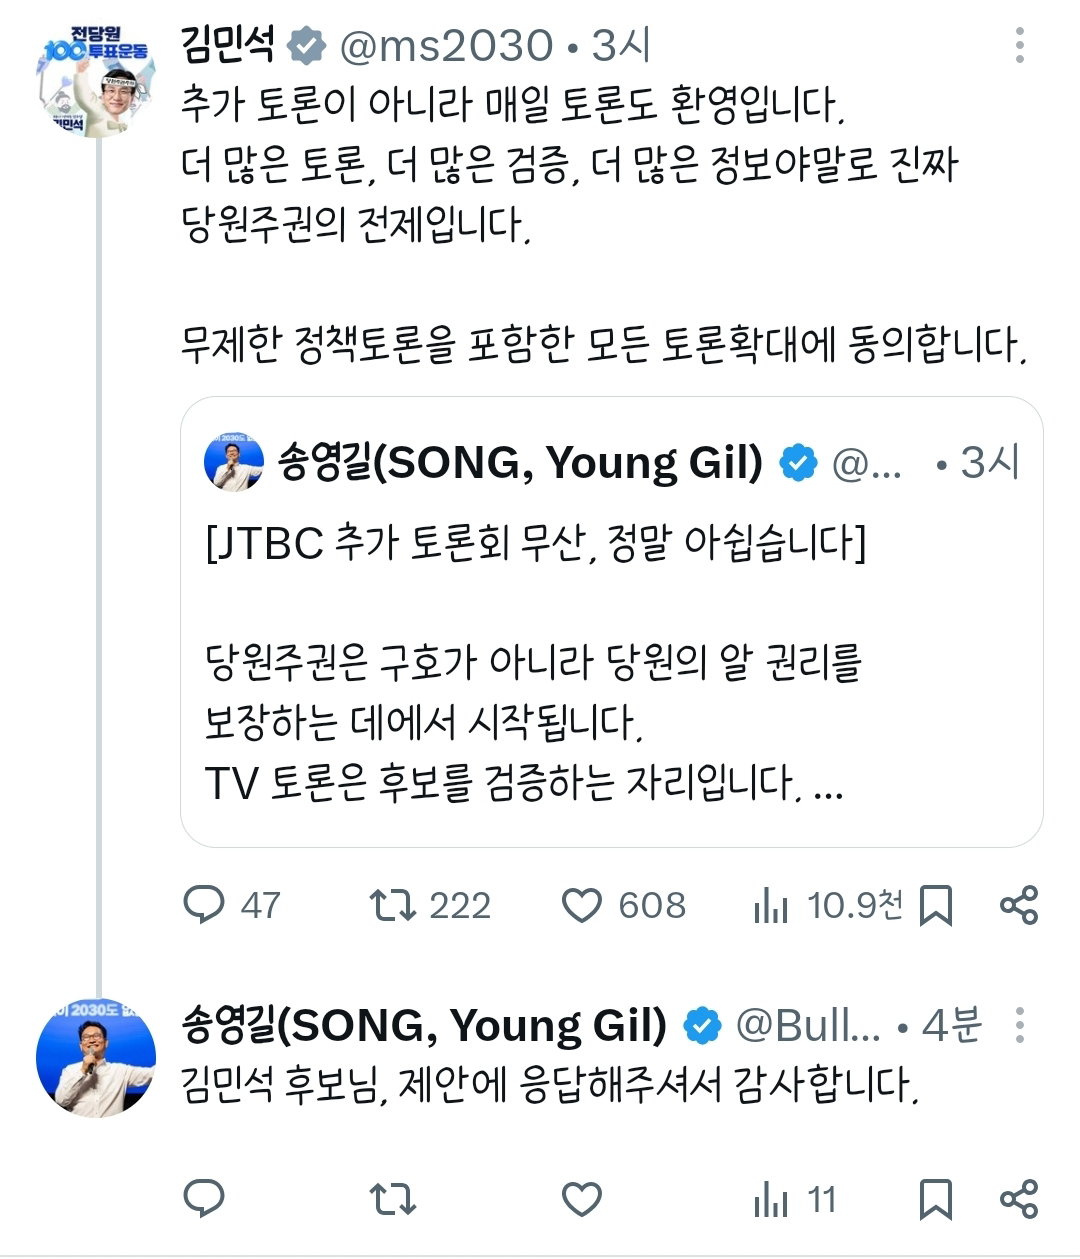Share 김민석's tweet
This screenshot has width=1080, height=1259.
[x=1019, y=905]
